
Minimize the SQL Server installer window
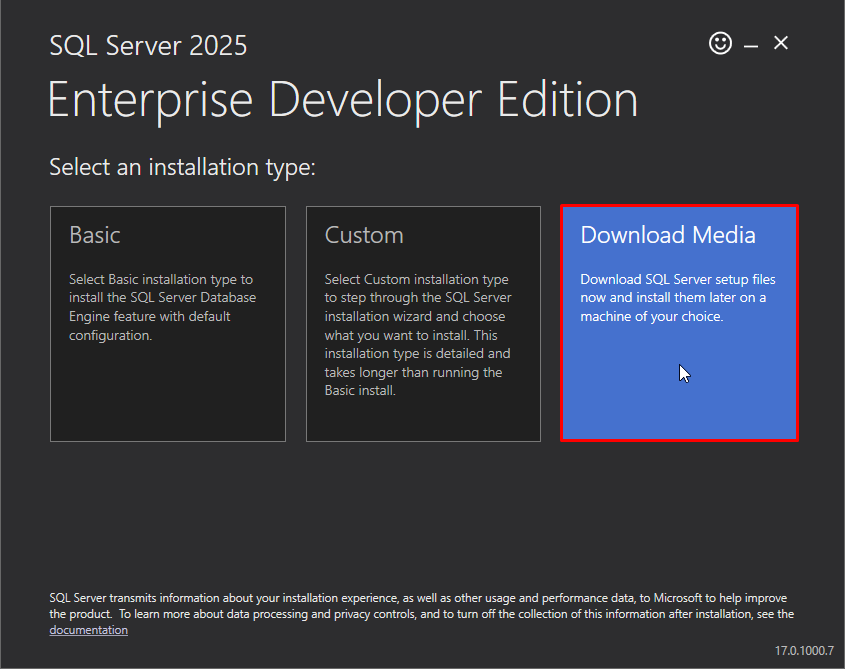(751, 46)
